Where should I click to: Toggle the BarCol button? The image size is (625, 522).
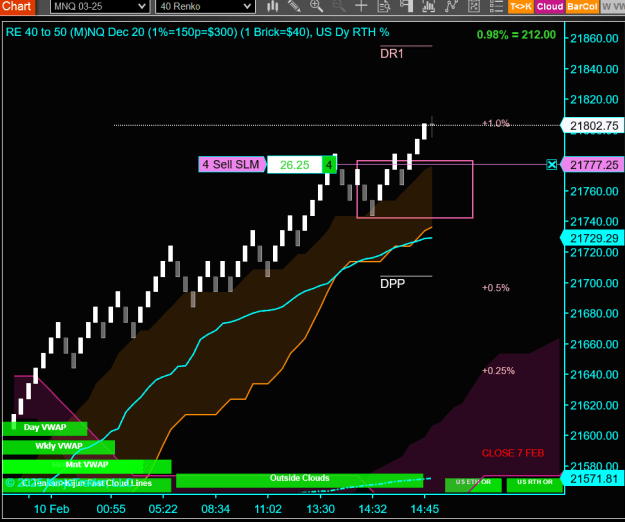pos(582,6)
